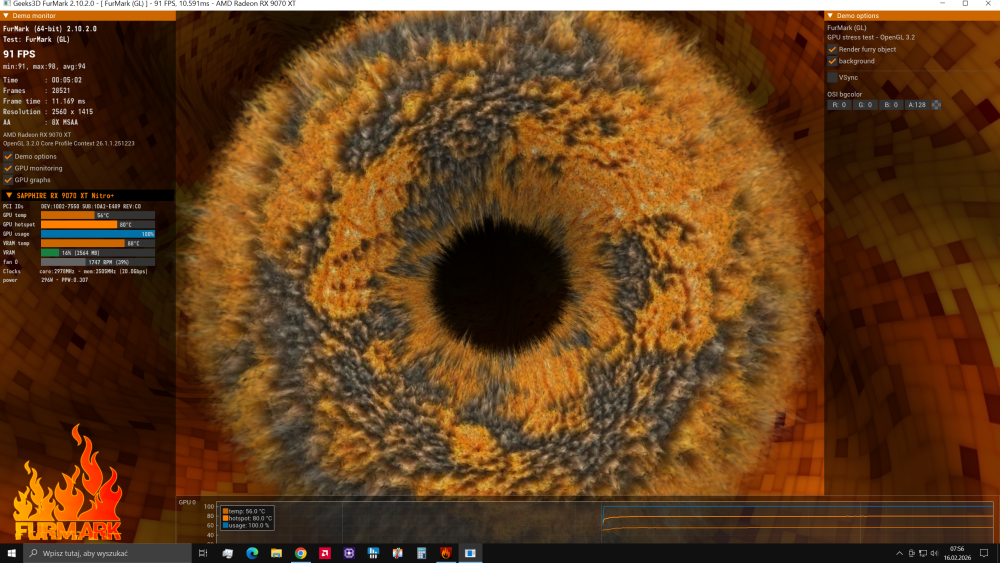1000x563 pixels.
Task: Click the GPU 0 graph label
Action: click(x=187, y=502)
